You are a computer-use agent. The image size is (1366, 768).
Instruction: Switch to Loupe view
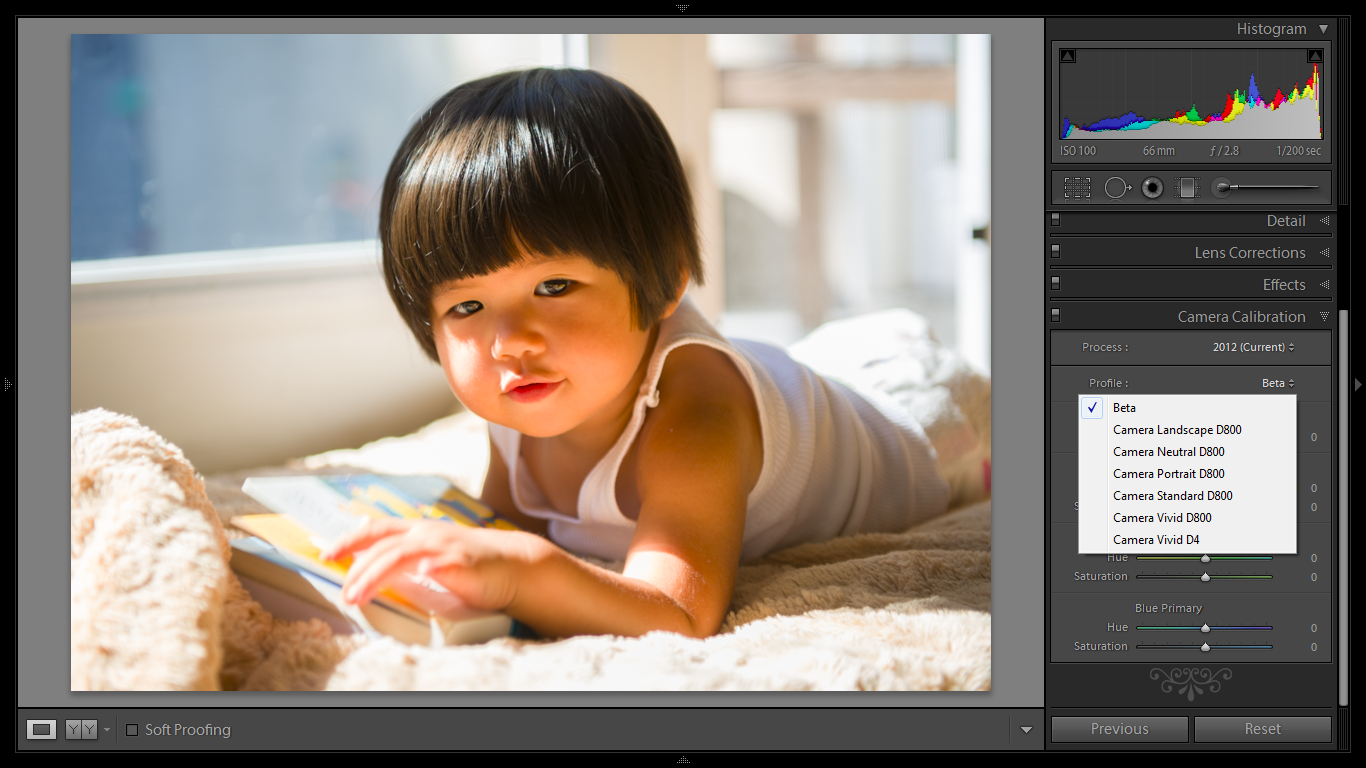click(41, 729)
